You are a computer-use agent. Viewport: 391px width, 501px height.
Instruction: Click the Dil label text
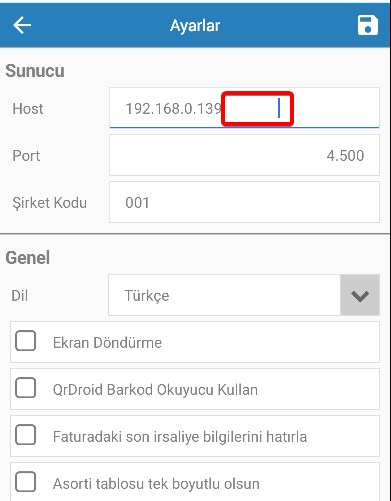(20, 296)
